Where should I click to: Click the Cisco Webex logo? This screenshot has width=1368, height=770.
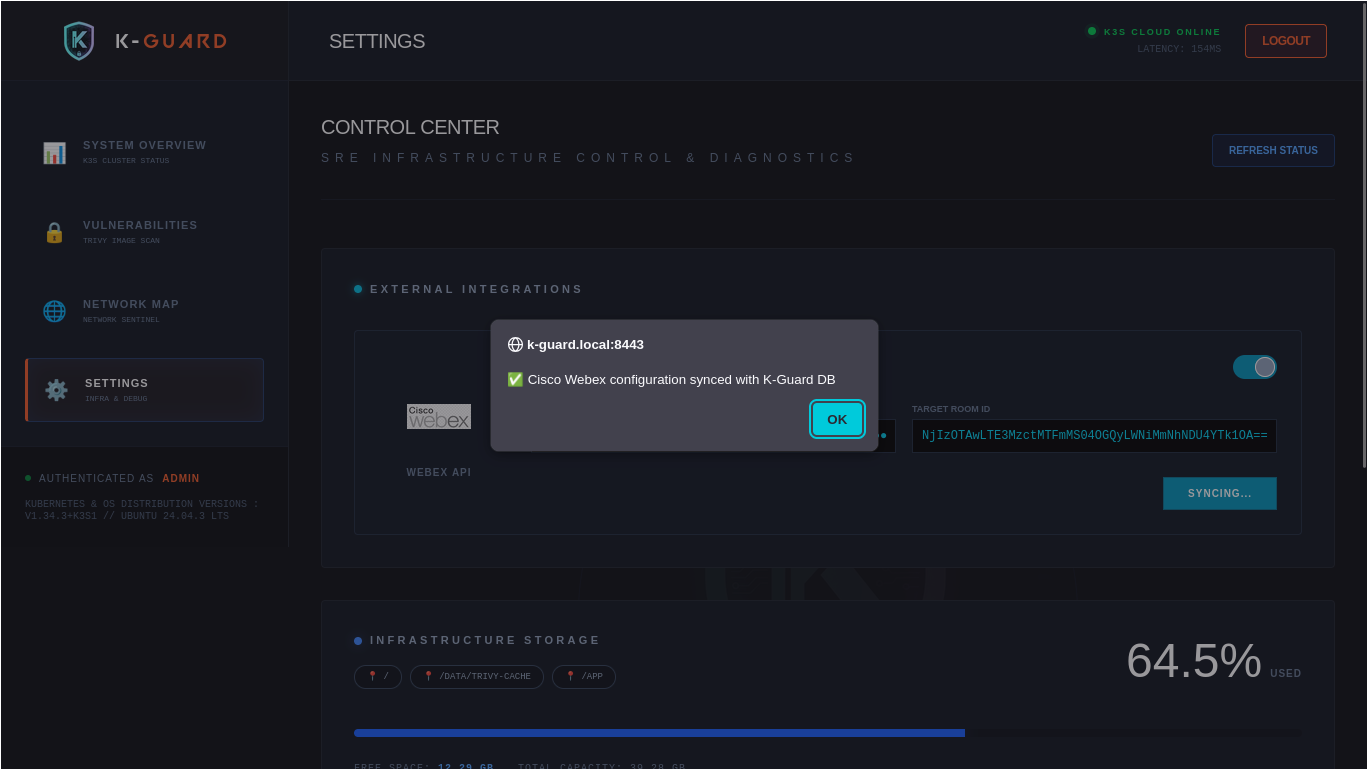pyautogui.click(x=438, y=416)
